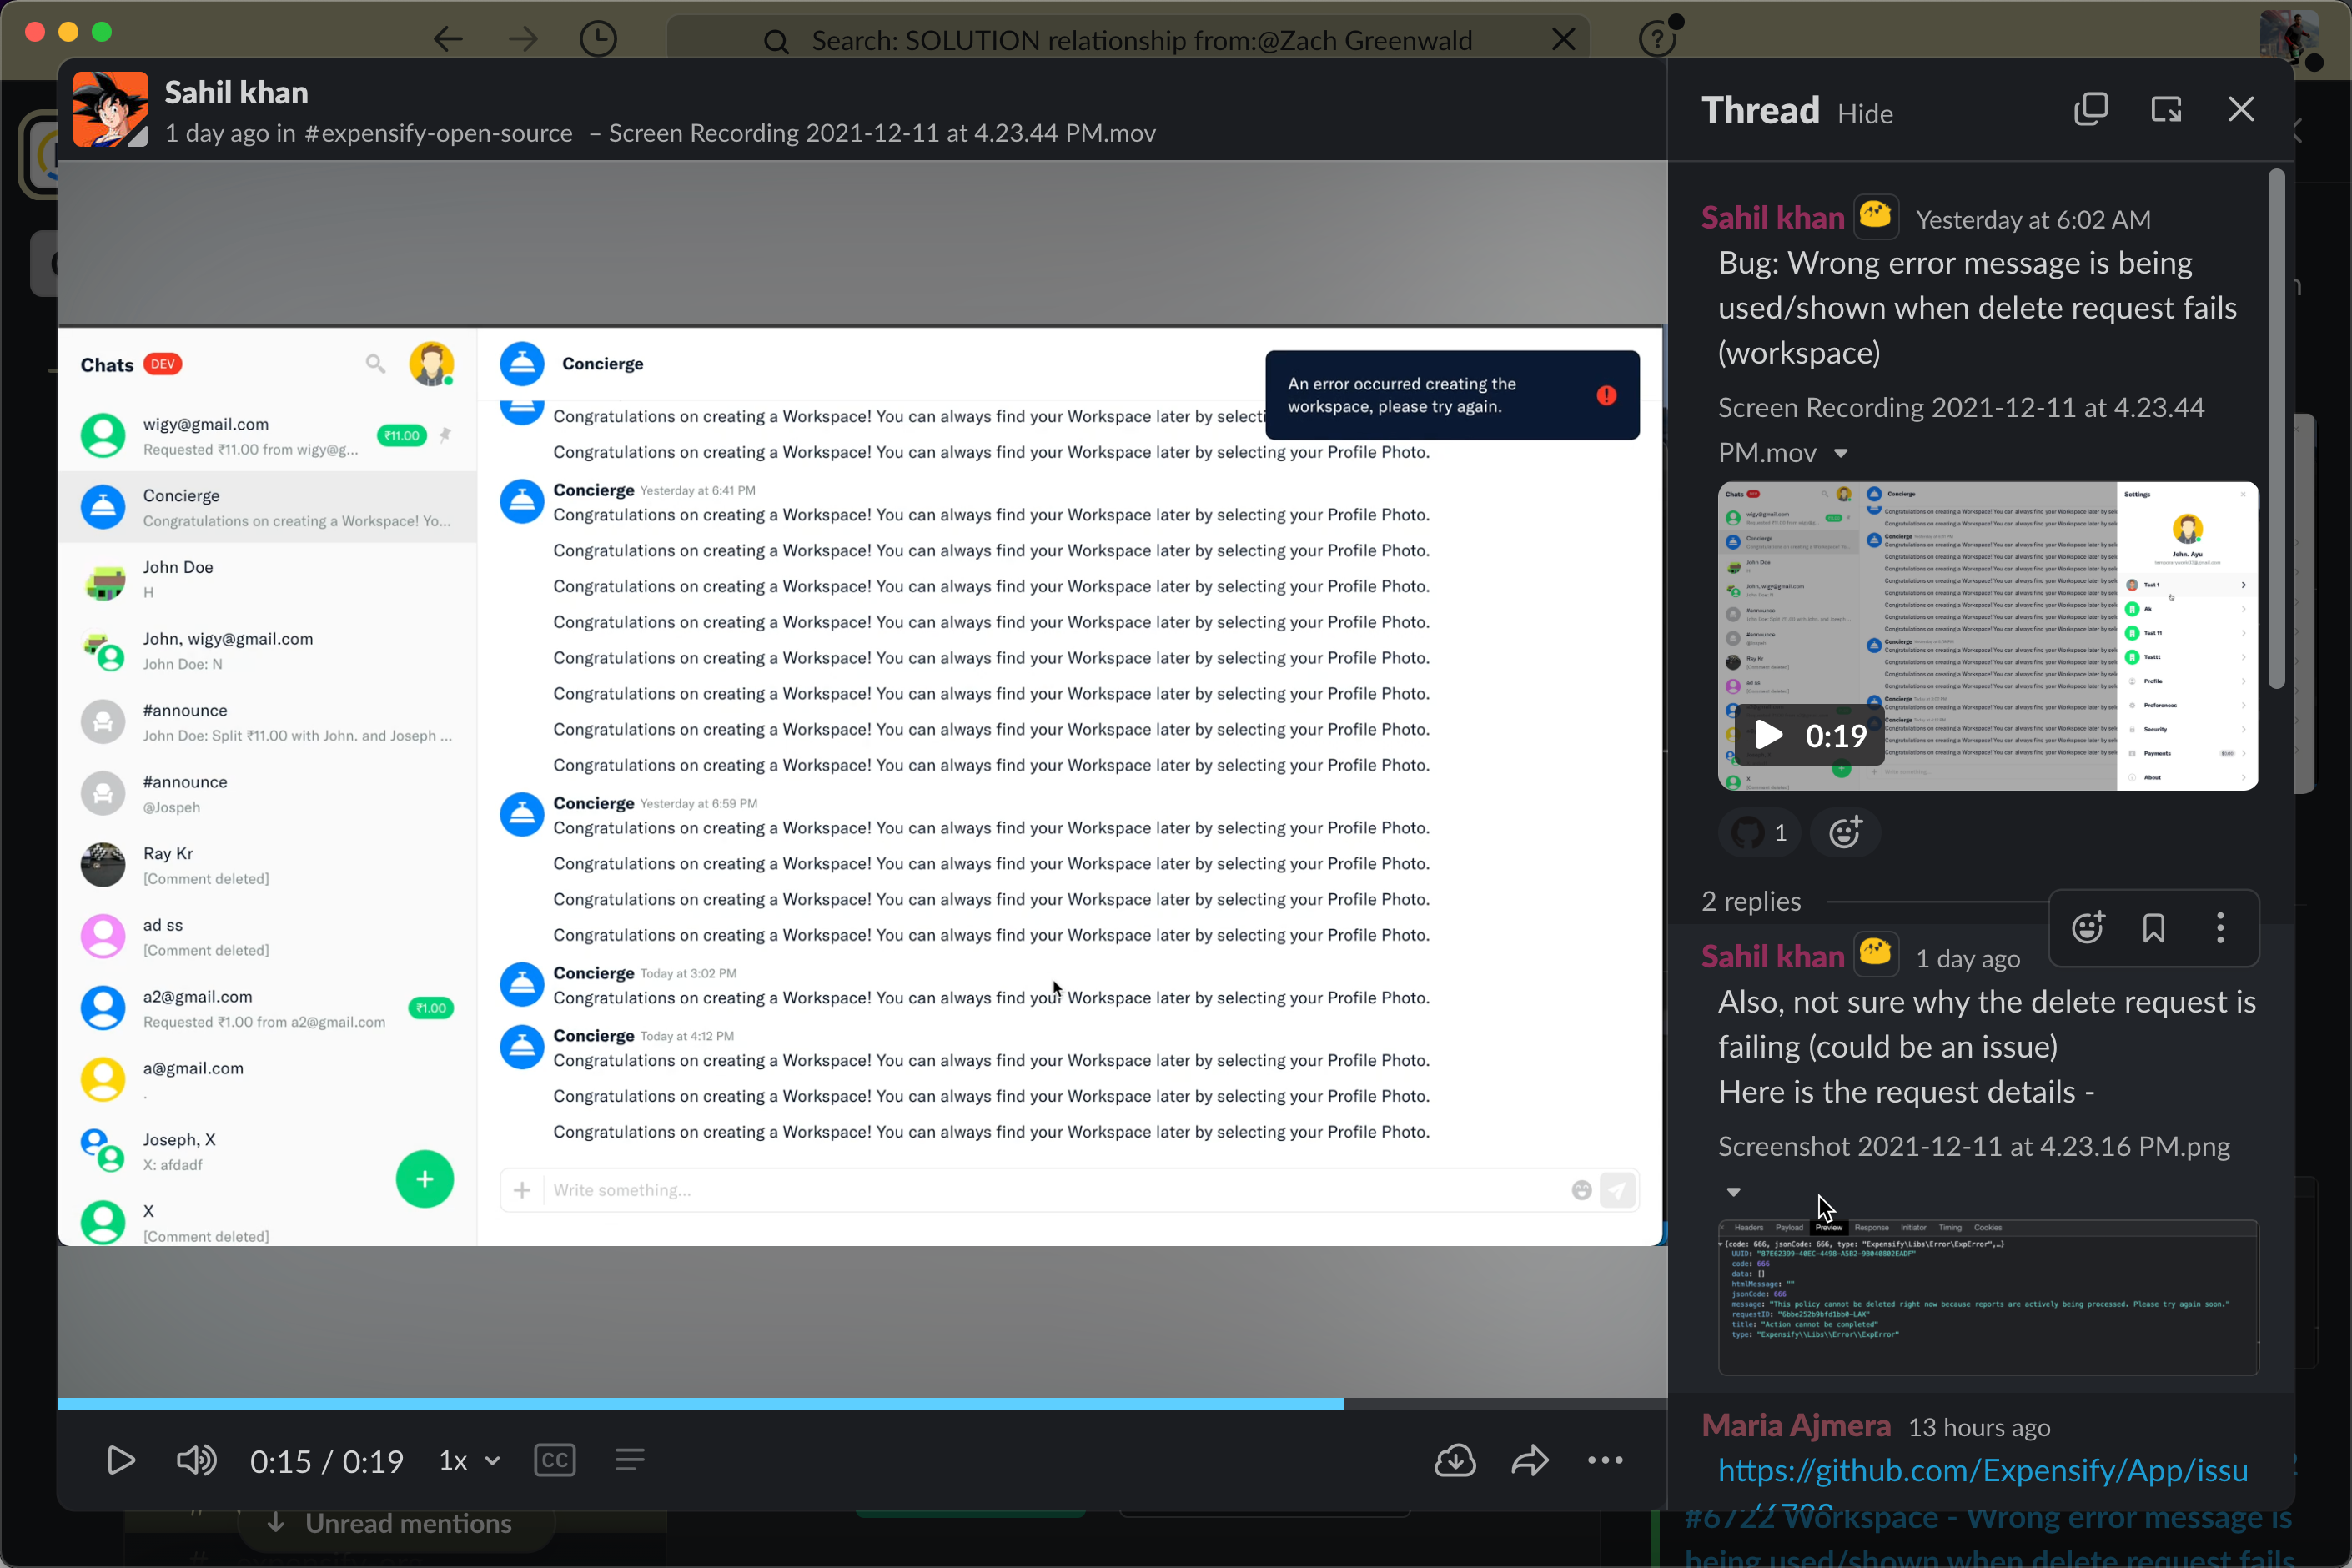Open more actions menu on Sahil's reply

[x=2219, y=928]
